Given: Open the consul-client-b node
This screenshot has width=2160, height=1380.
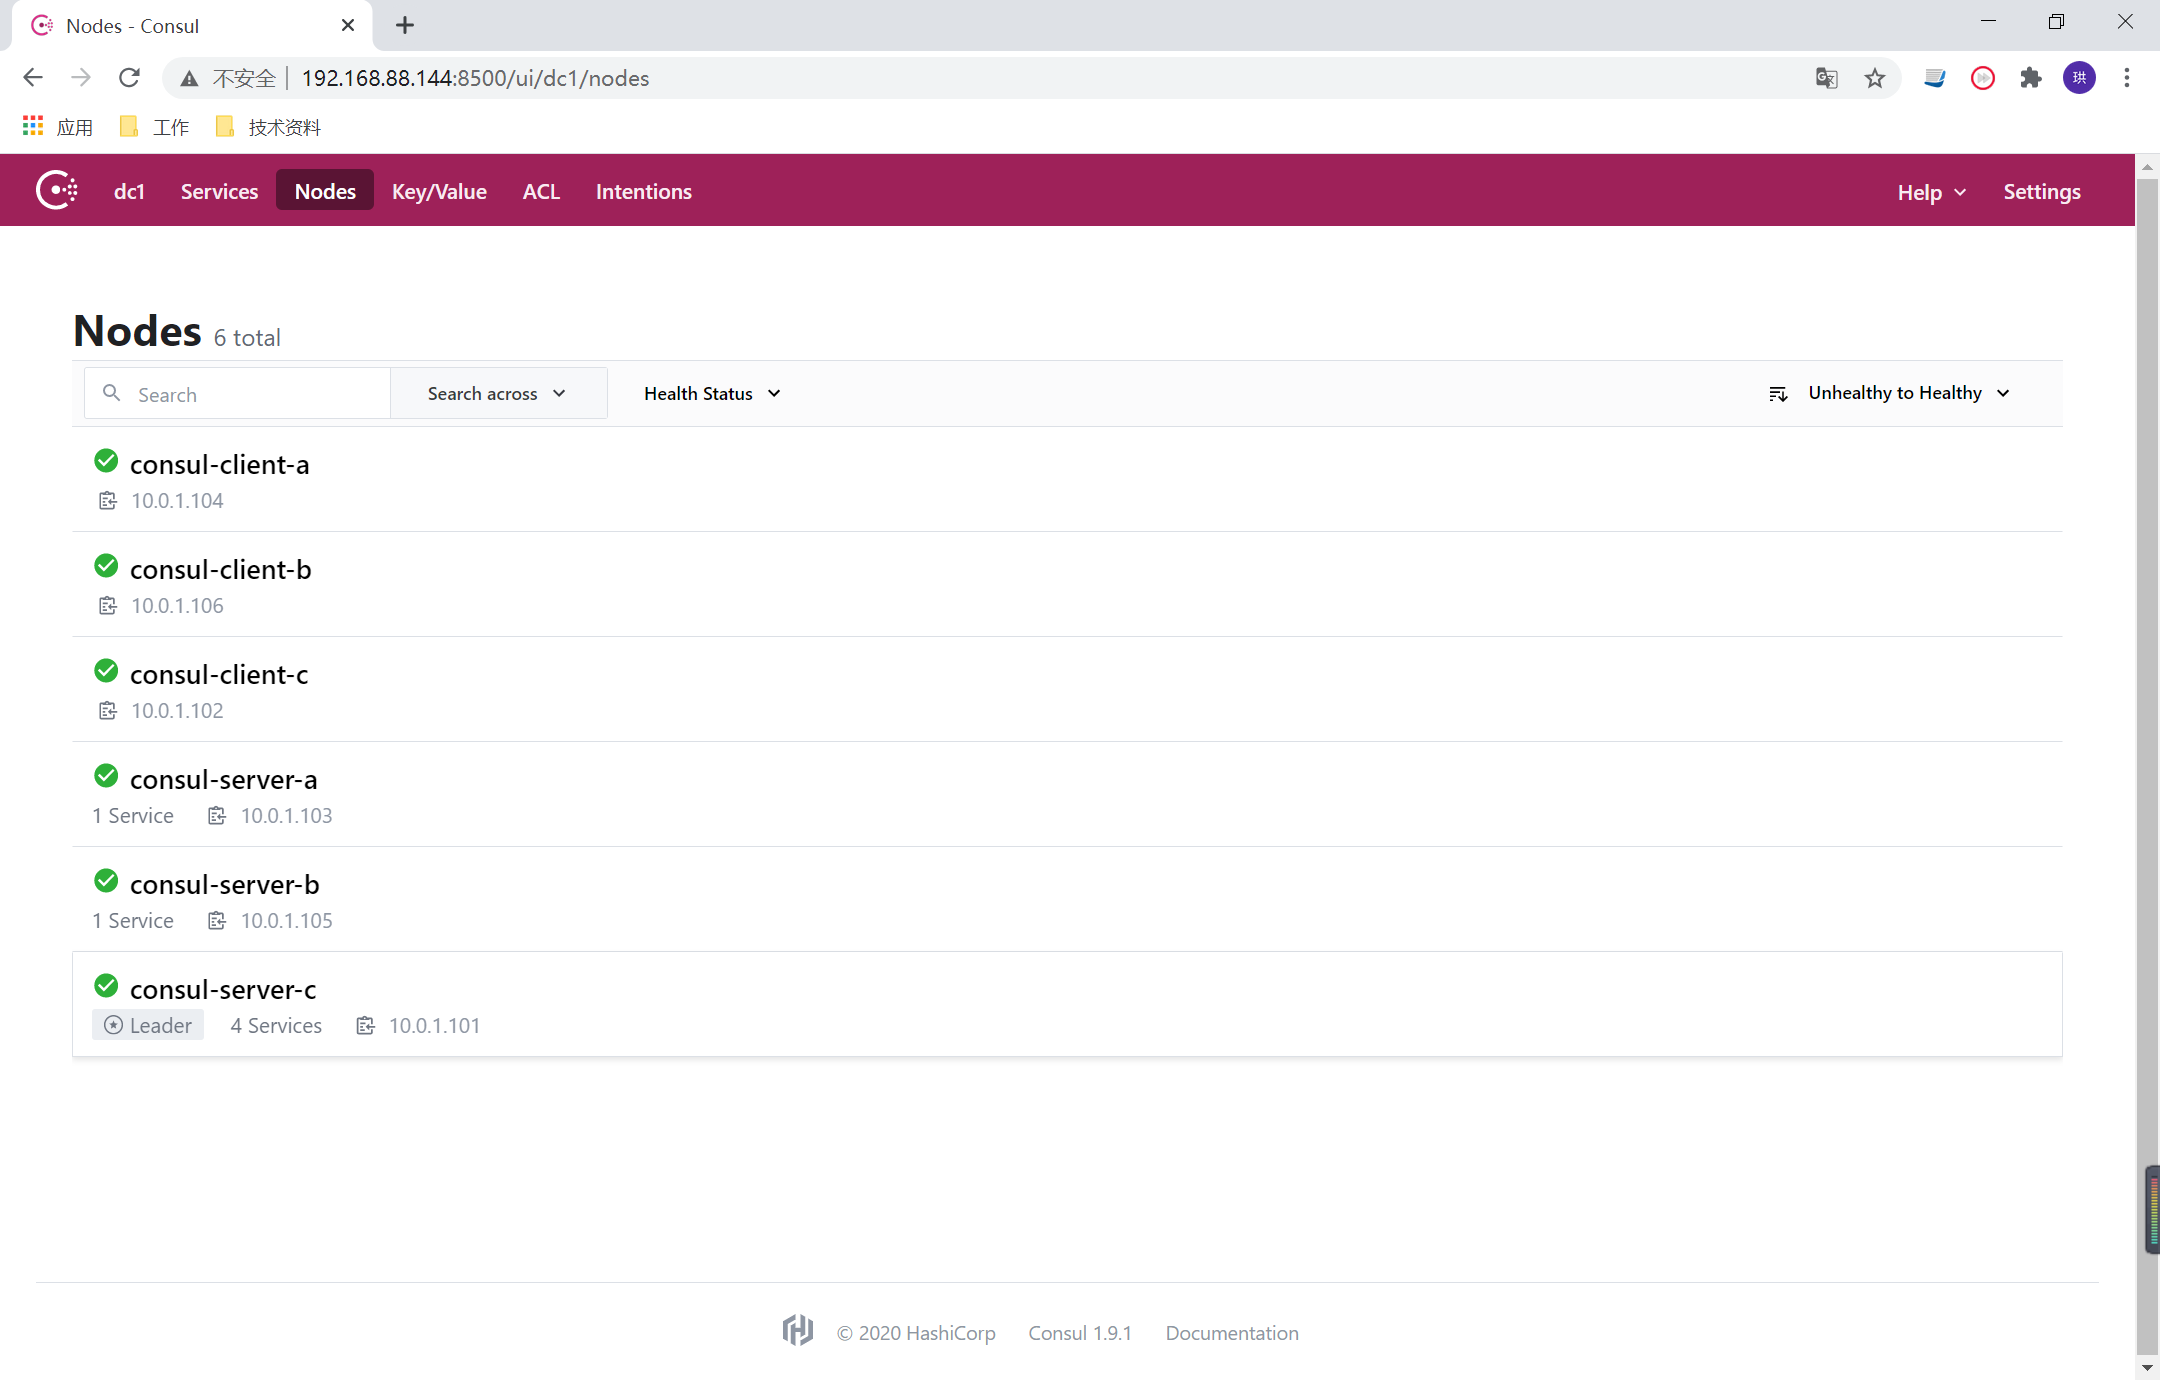Looking at the screenshot, I should pyautogui.click(x=220, y=570).
